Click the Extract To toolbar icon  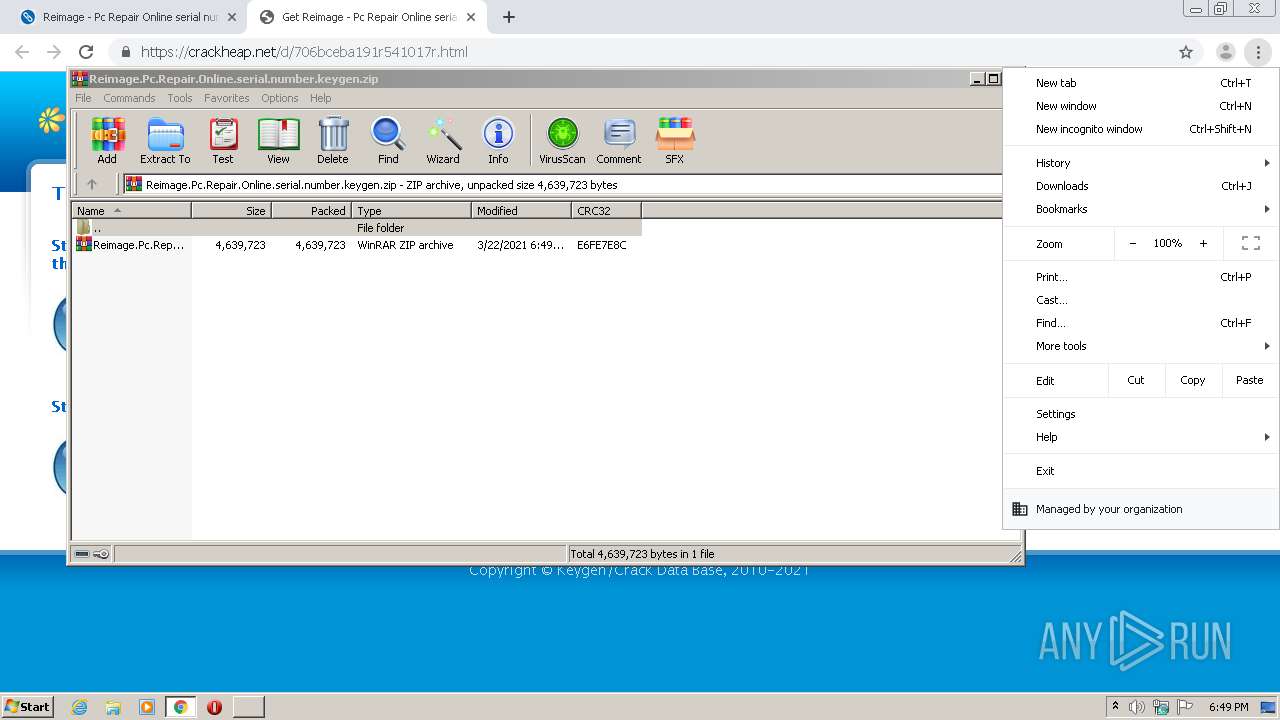click(x=165, y=140)
